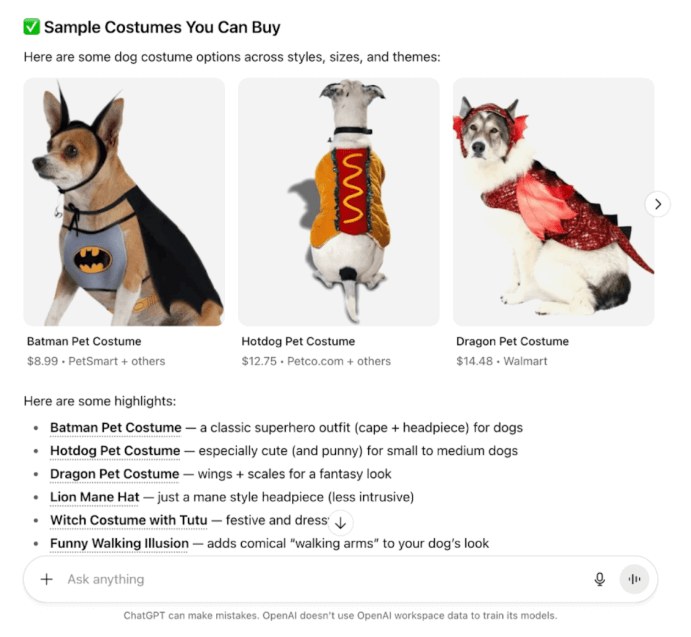The height and width of the screenshot is (637, 691).
Task: Open the Hotdog Pet Costume product image
Action: point(339,202)
